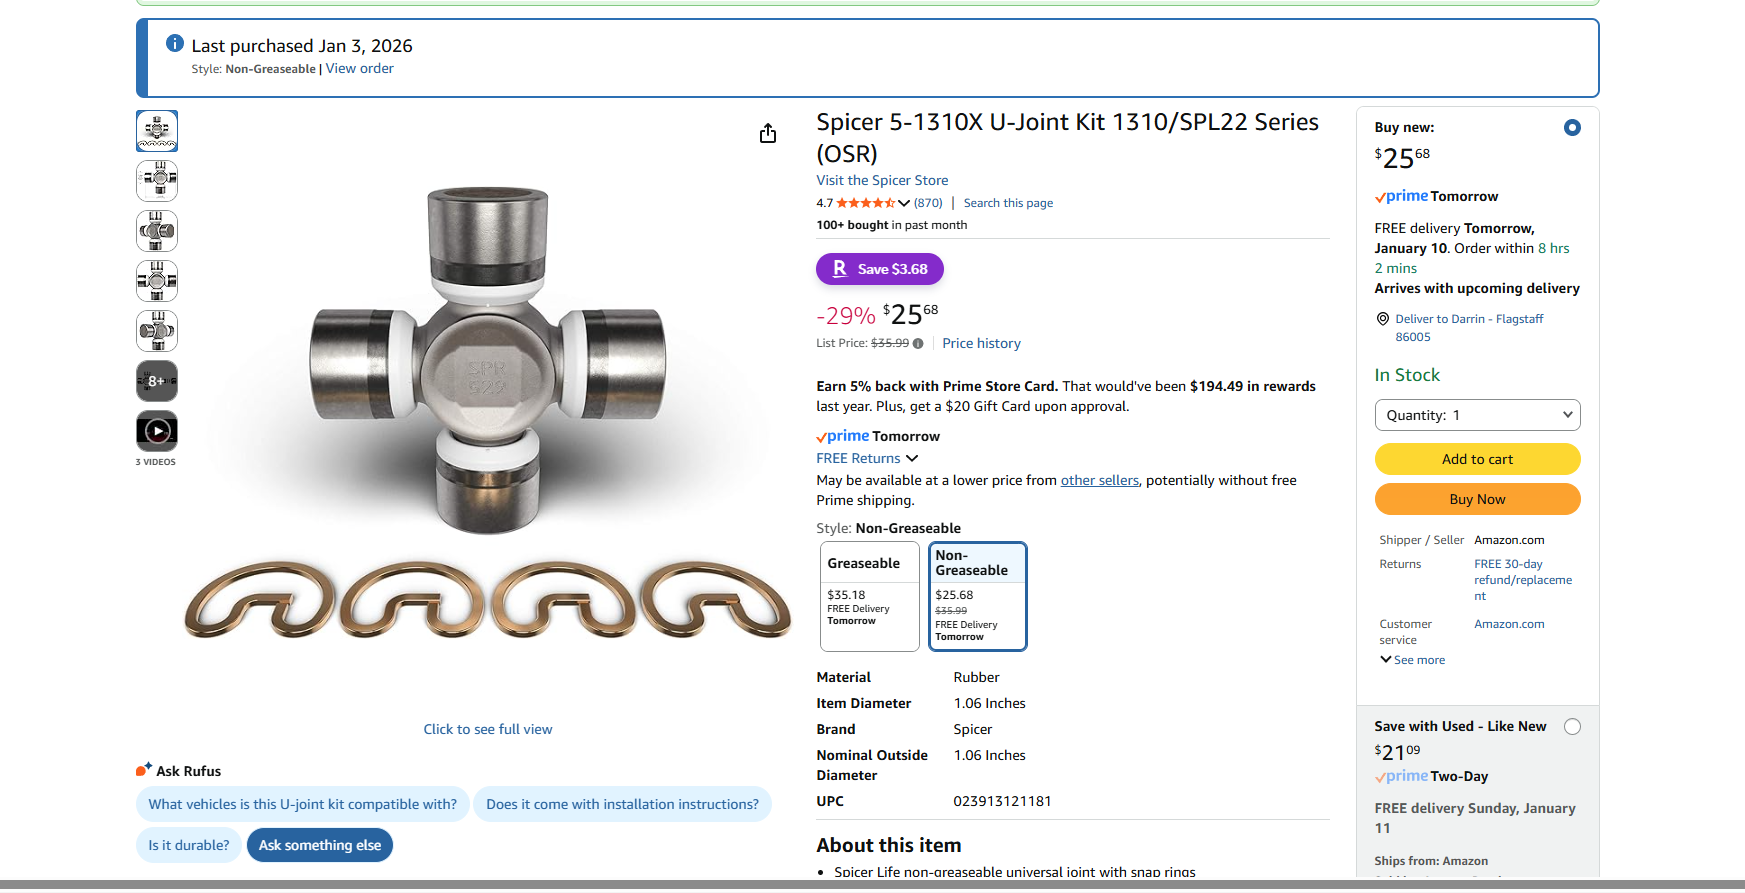Open the product videos thumbnail

(x=157, y=431)
